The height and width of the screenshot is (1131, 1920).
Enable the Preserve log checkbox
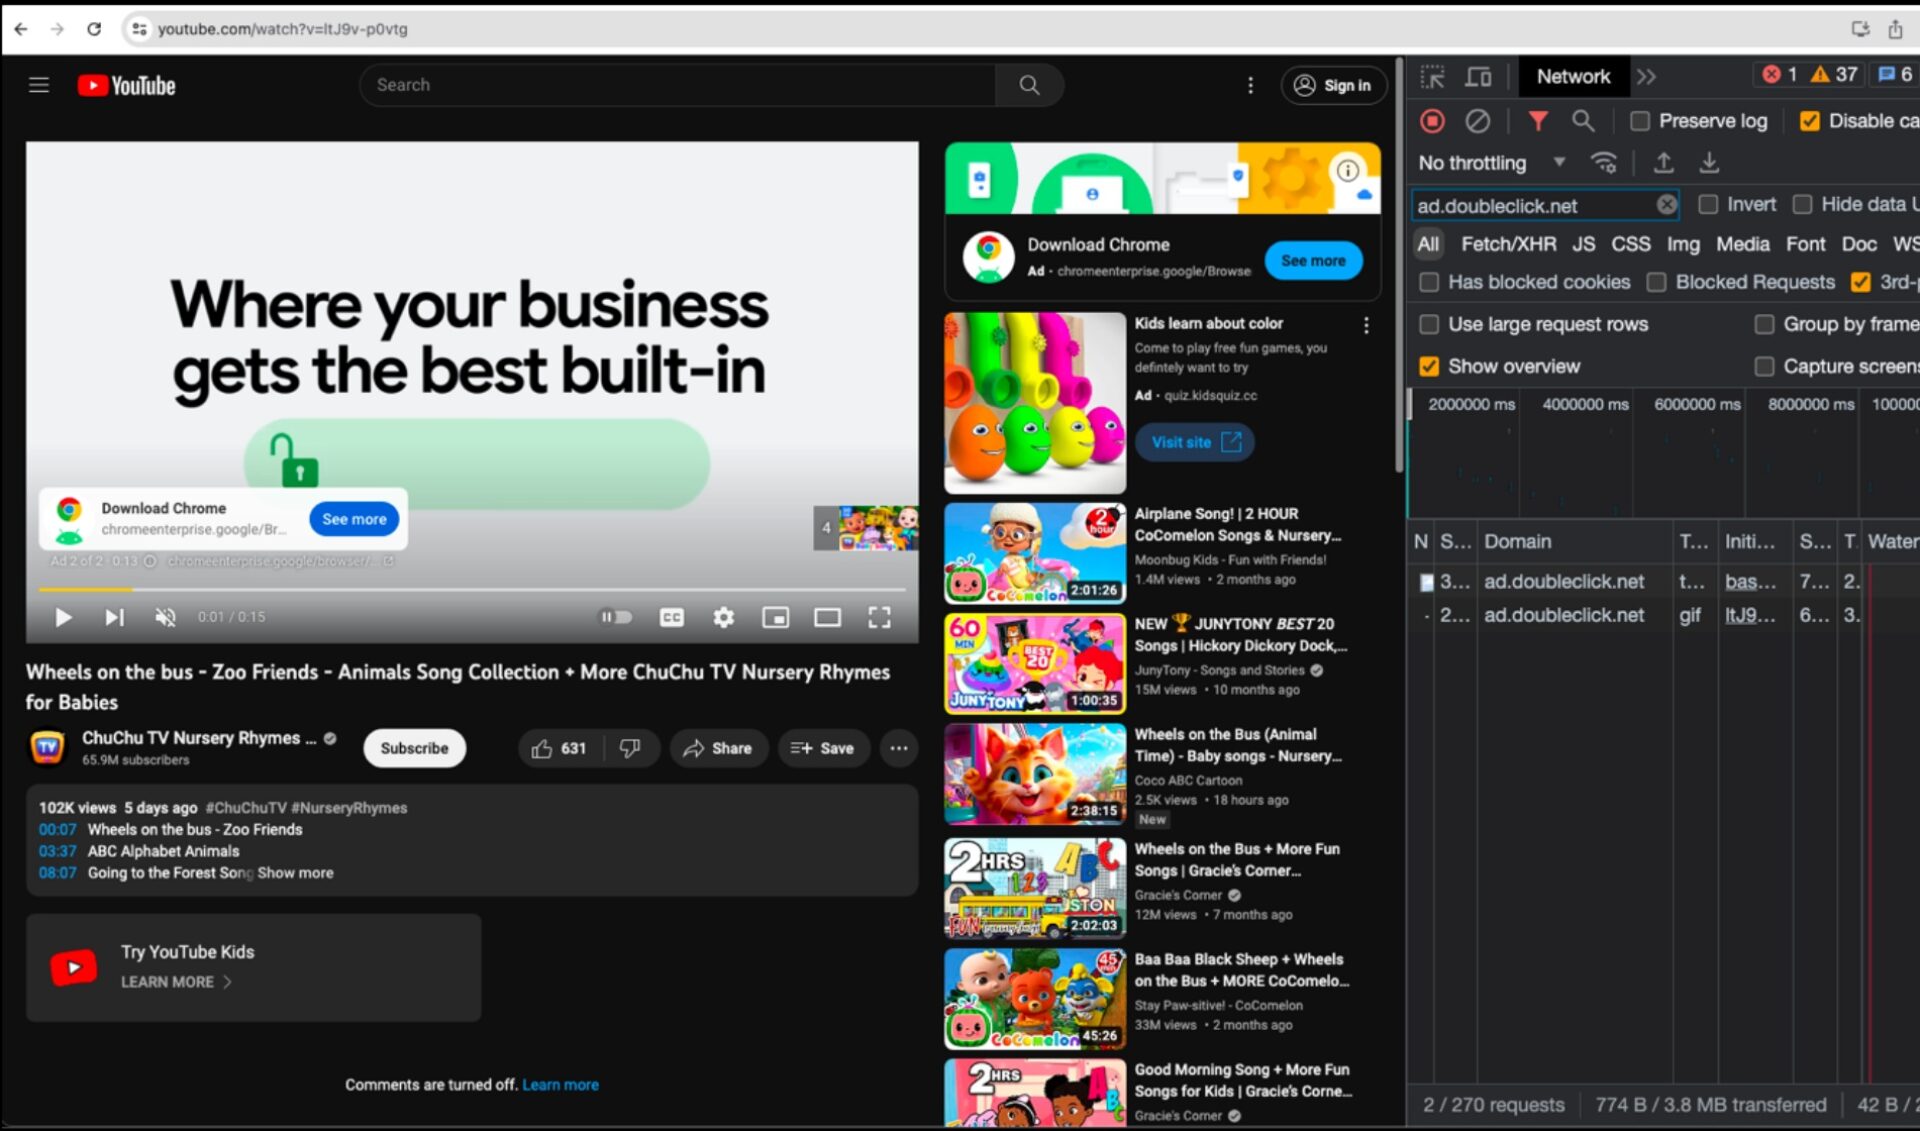(1640, 121)
